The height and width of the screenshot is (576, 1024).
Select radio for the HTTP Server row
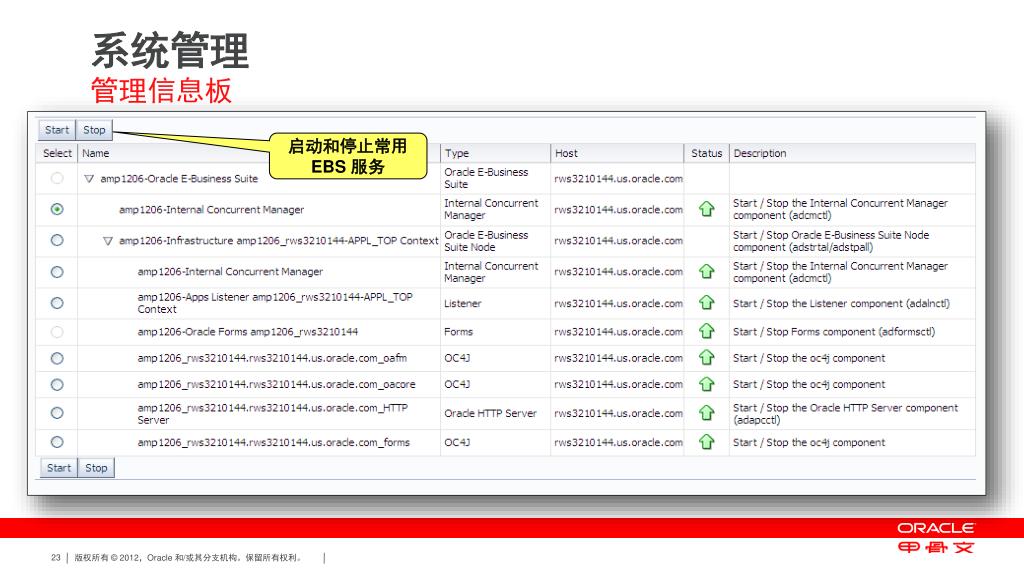(x=57, y=413)
